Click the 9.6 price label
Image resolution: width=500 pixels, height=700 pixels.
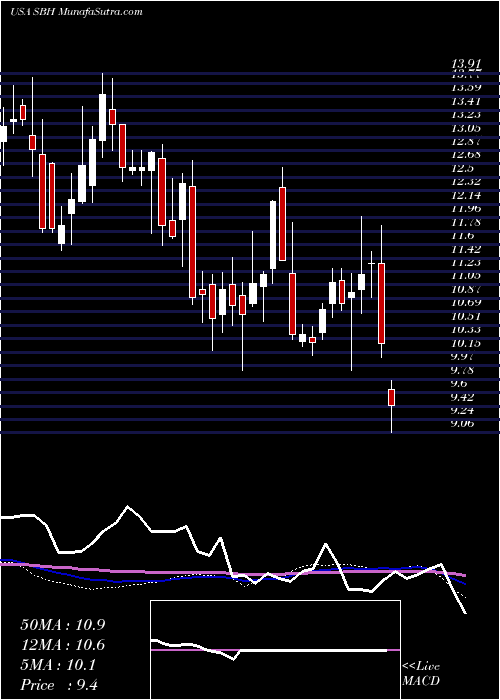pyautogui.click(x=461, y=383)
